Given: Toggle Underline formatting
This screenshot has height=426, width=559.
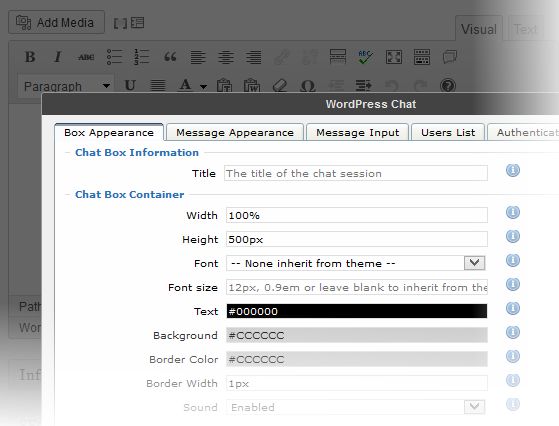Looking at the screenshot, I should tap(130, 86).
